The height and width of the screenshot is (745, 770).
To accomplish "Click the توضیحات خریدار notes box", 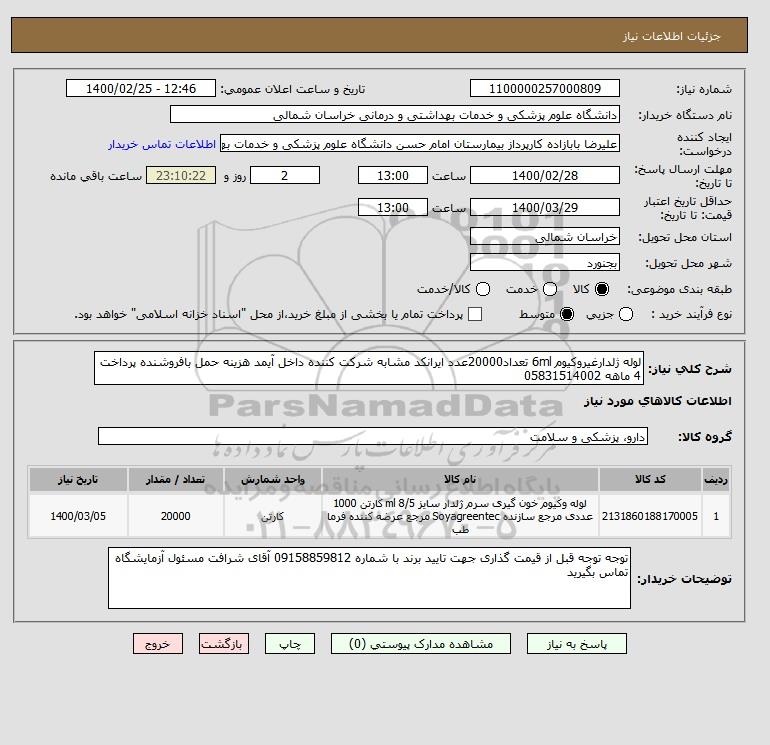I will pyautogui.click(x=369, y=578).
